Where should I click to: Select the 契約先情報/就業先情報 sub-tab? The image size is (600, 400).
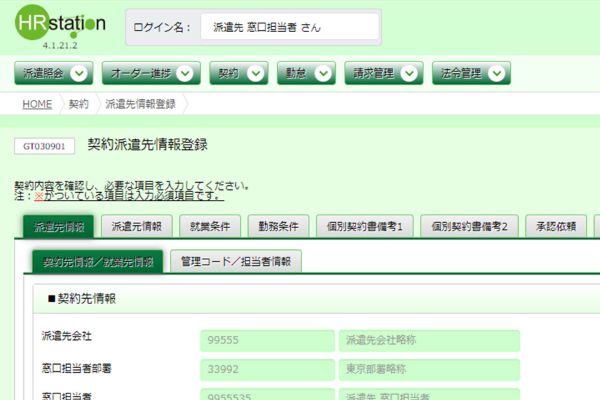93,262
